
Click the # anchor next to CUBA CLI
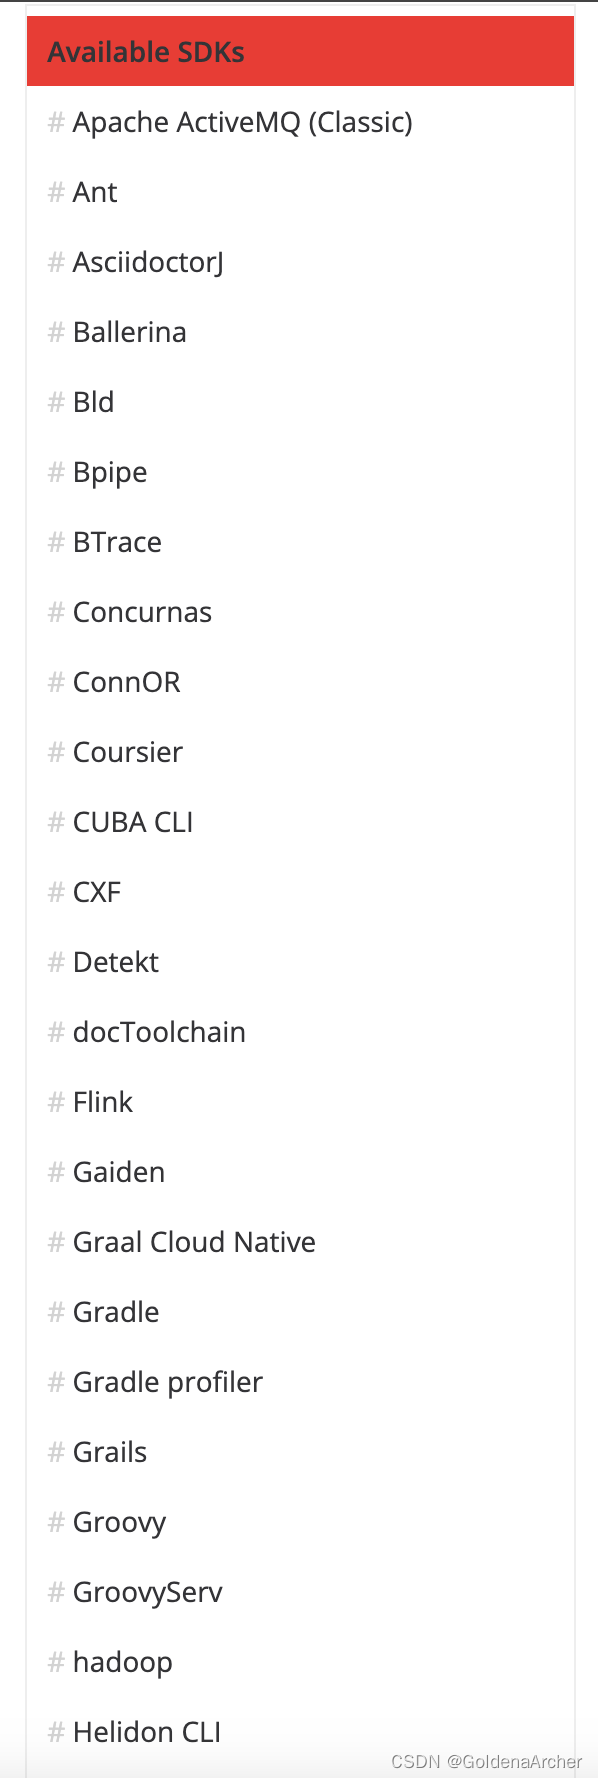tap(55, 822)
